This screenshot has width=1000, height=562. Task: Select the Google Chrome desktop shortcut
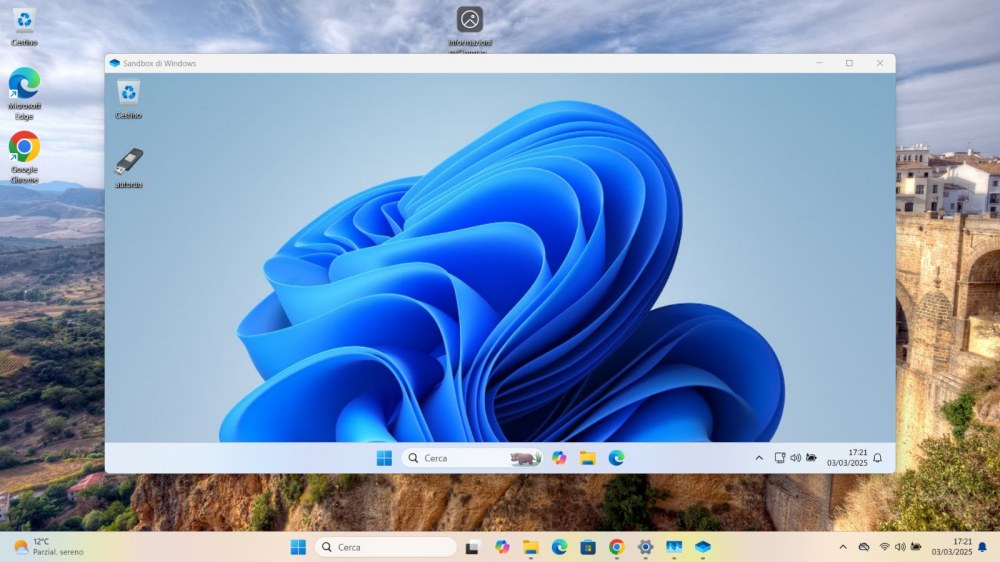tap(24, 158)
